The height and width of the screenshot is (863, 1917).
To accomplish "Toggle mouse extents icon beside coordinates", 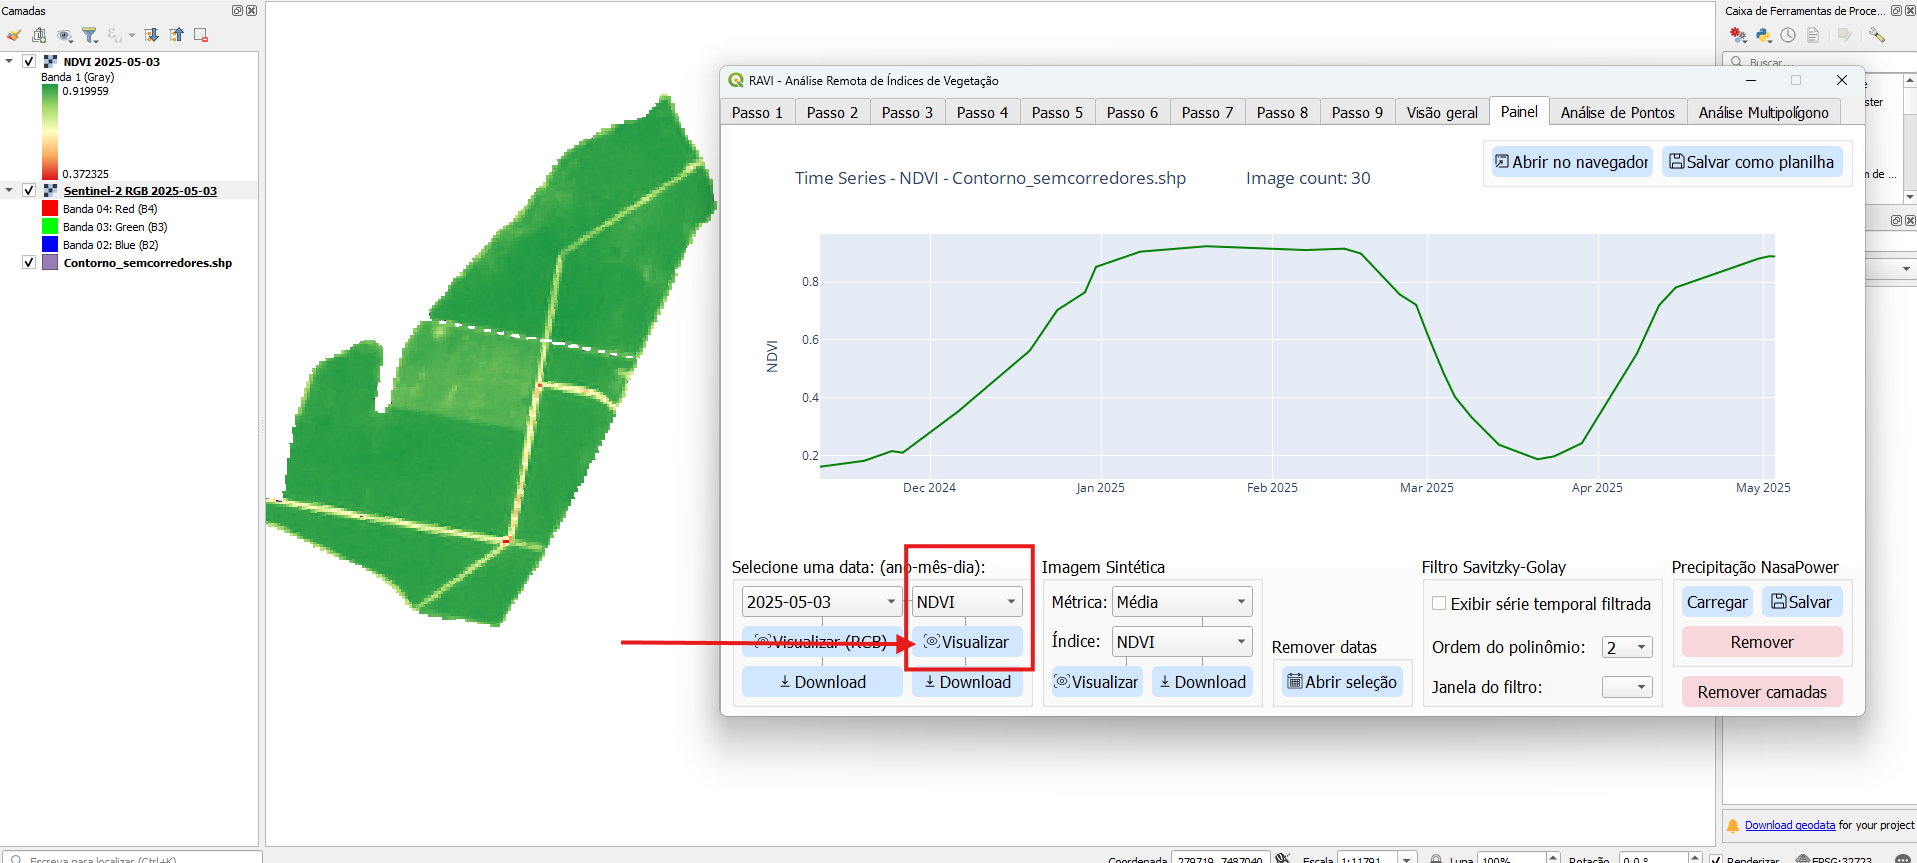I will pyautogui.click(x=1283, y=858).
